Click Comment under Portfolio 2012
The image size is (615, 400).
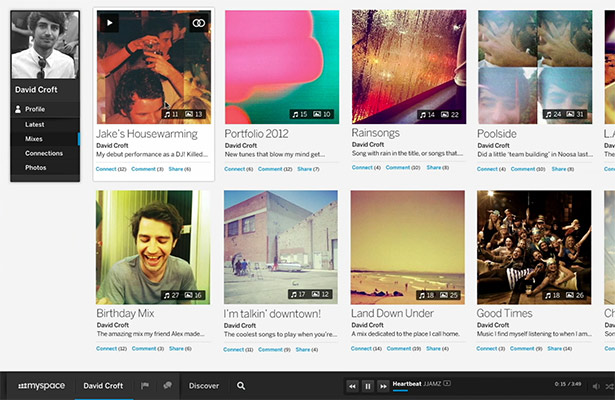pos(270,169)
